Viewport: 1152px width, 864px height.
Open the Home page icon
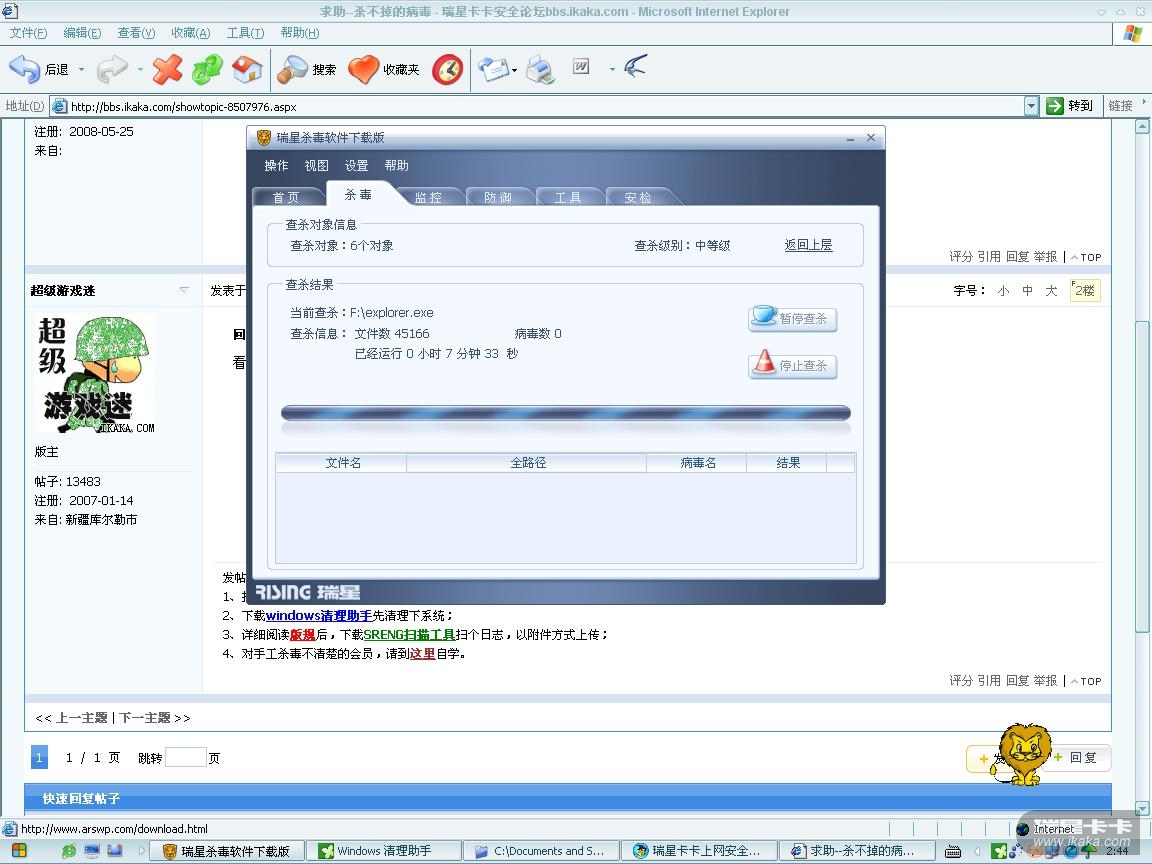click(x=247, y=69)
